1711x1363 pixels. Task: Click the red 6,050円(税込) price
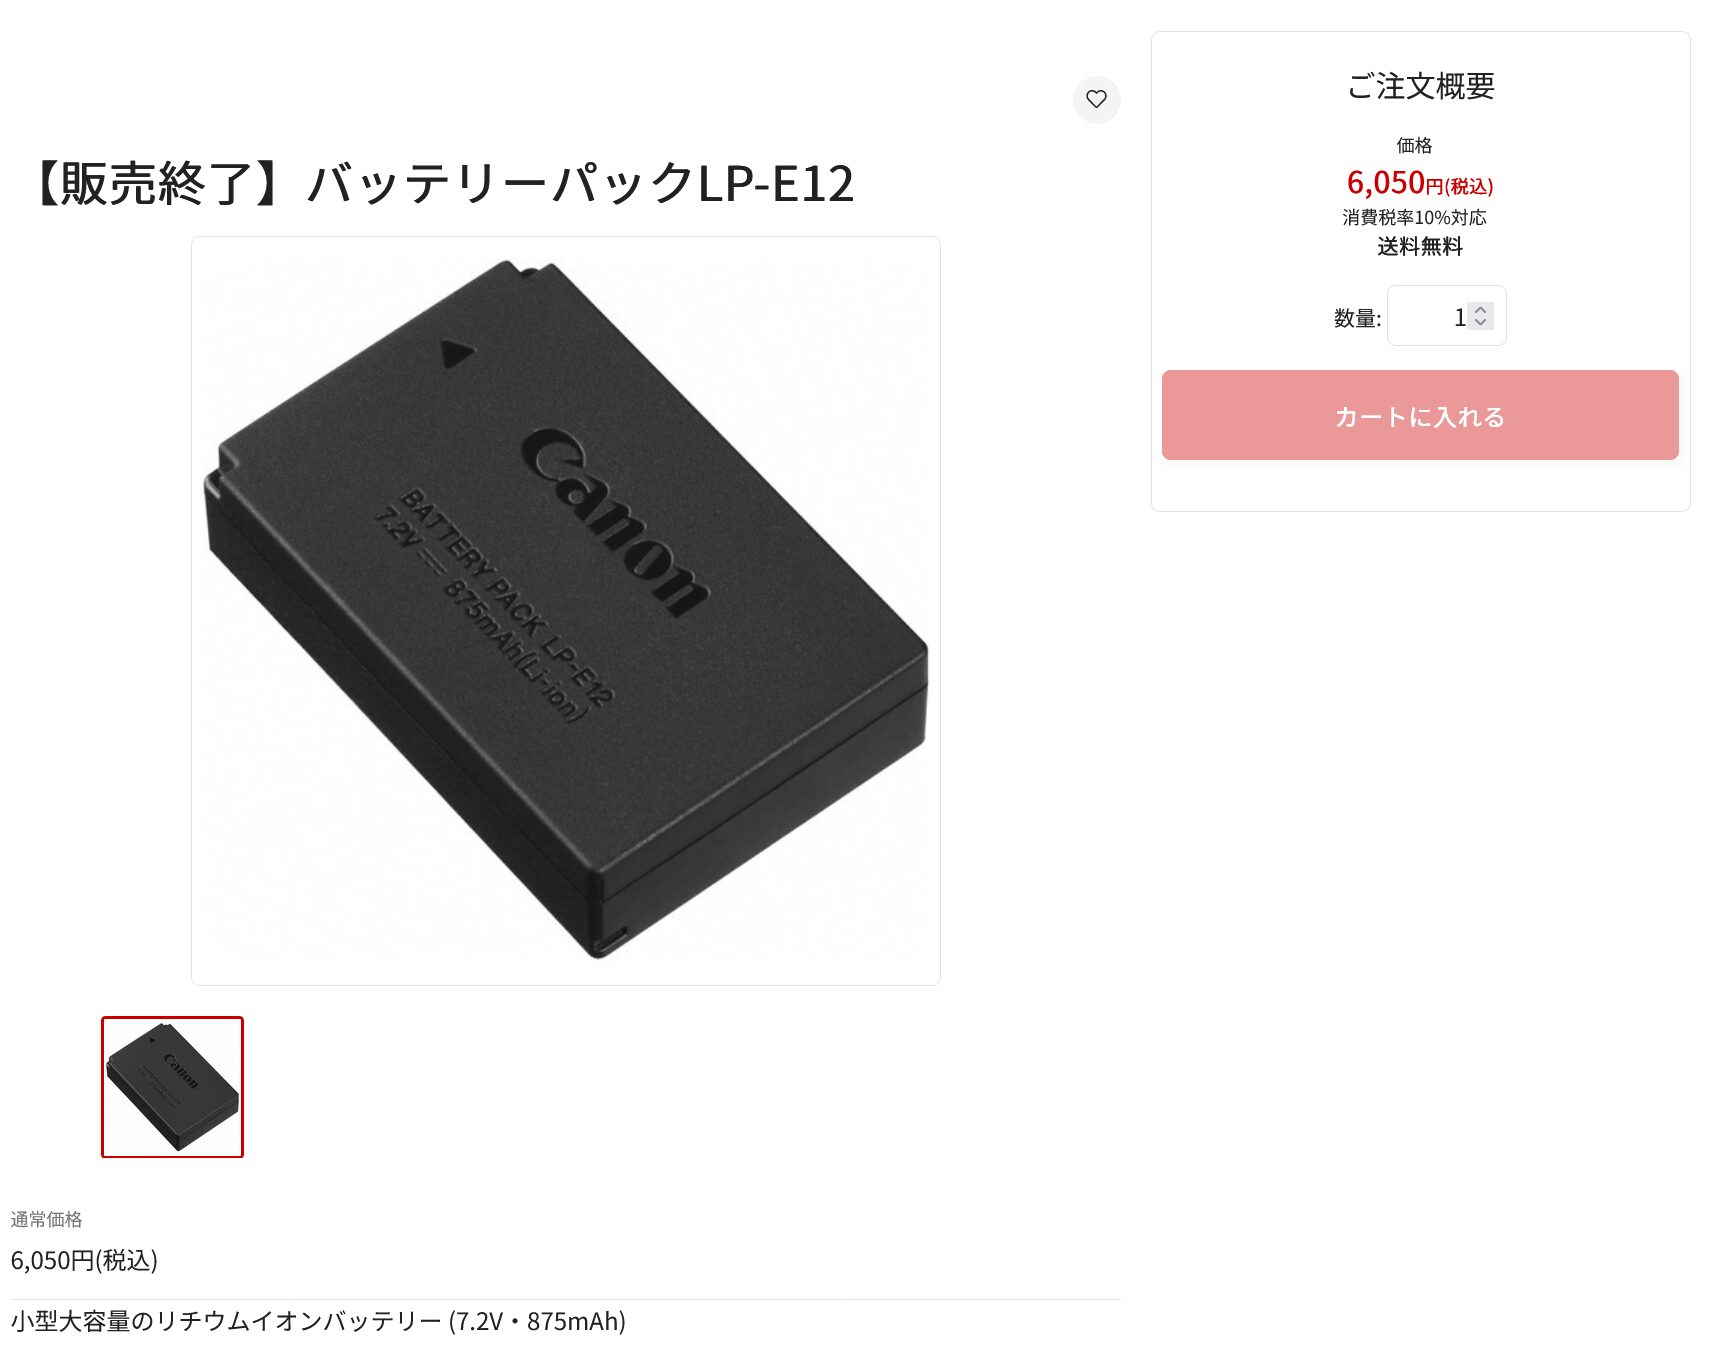click(1419, 183)
